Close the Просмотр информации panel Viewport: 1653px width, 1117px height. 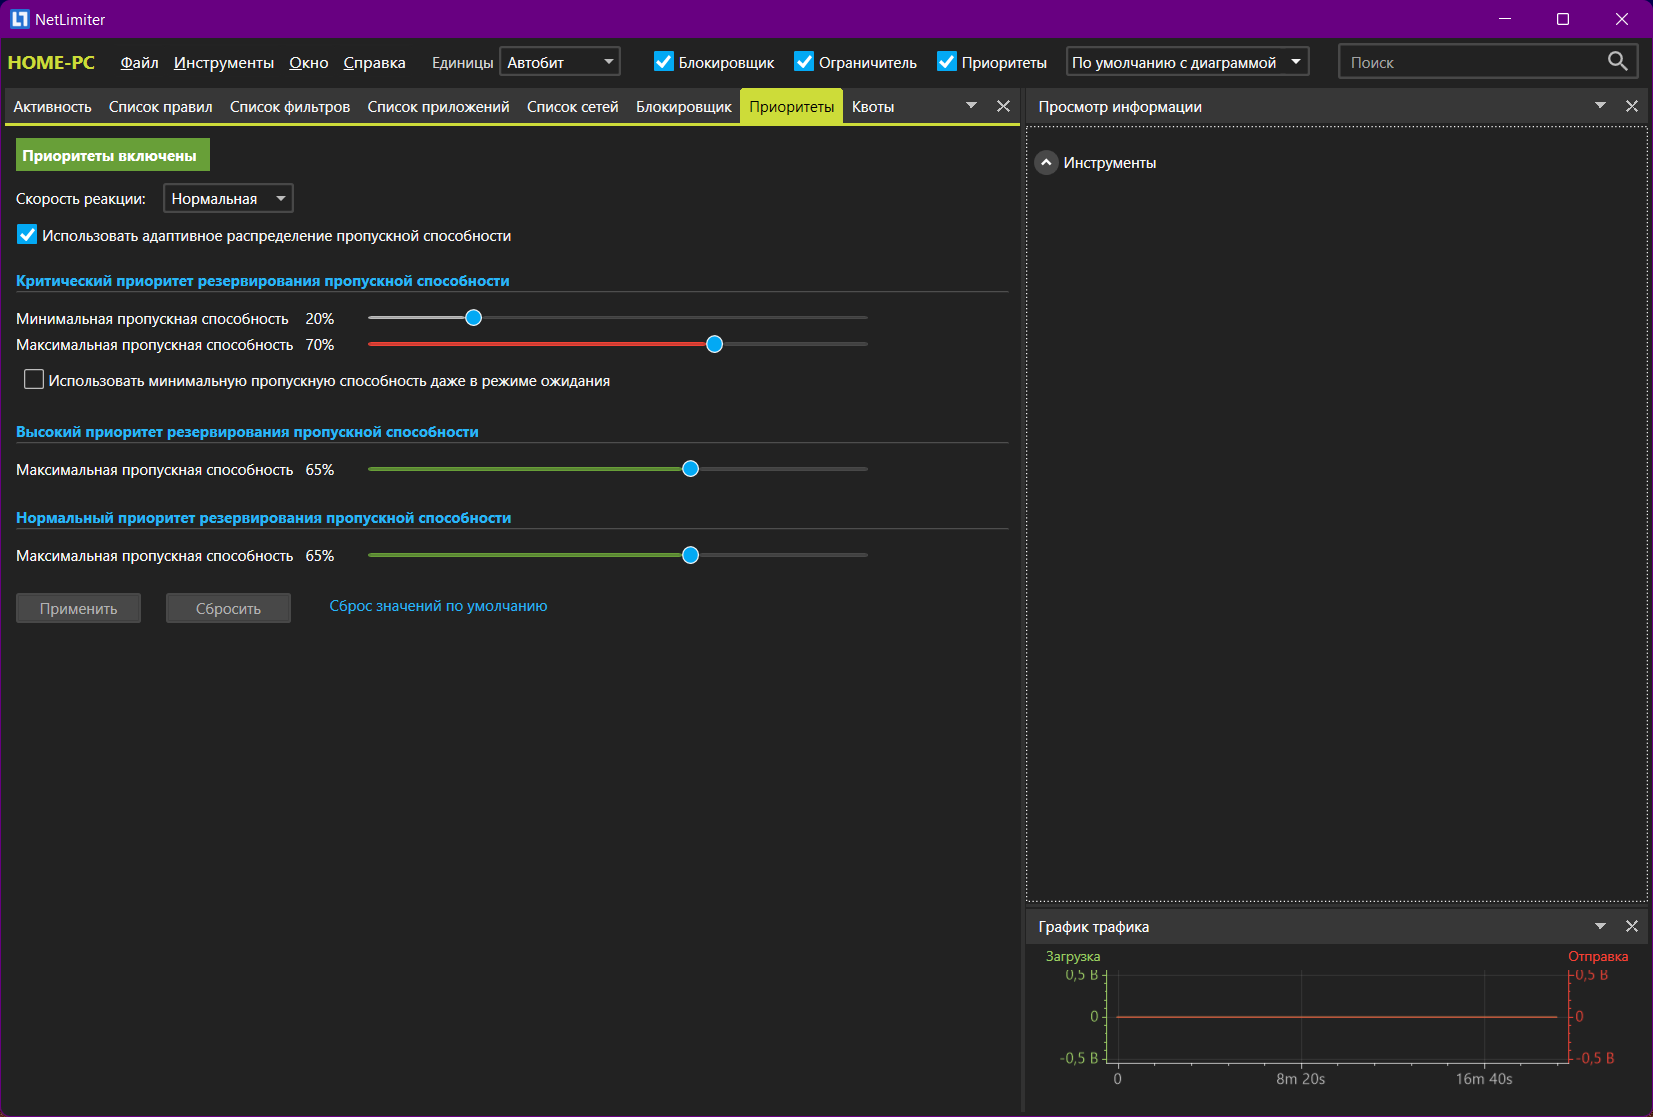tap(1632, 106)
